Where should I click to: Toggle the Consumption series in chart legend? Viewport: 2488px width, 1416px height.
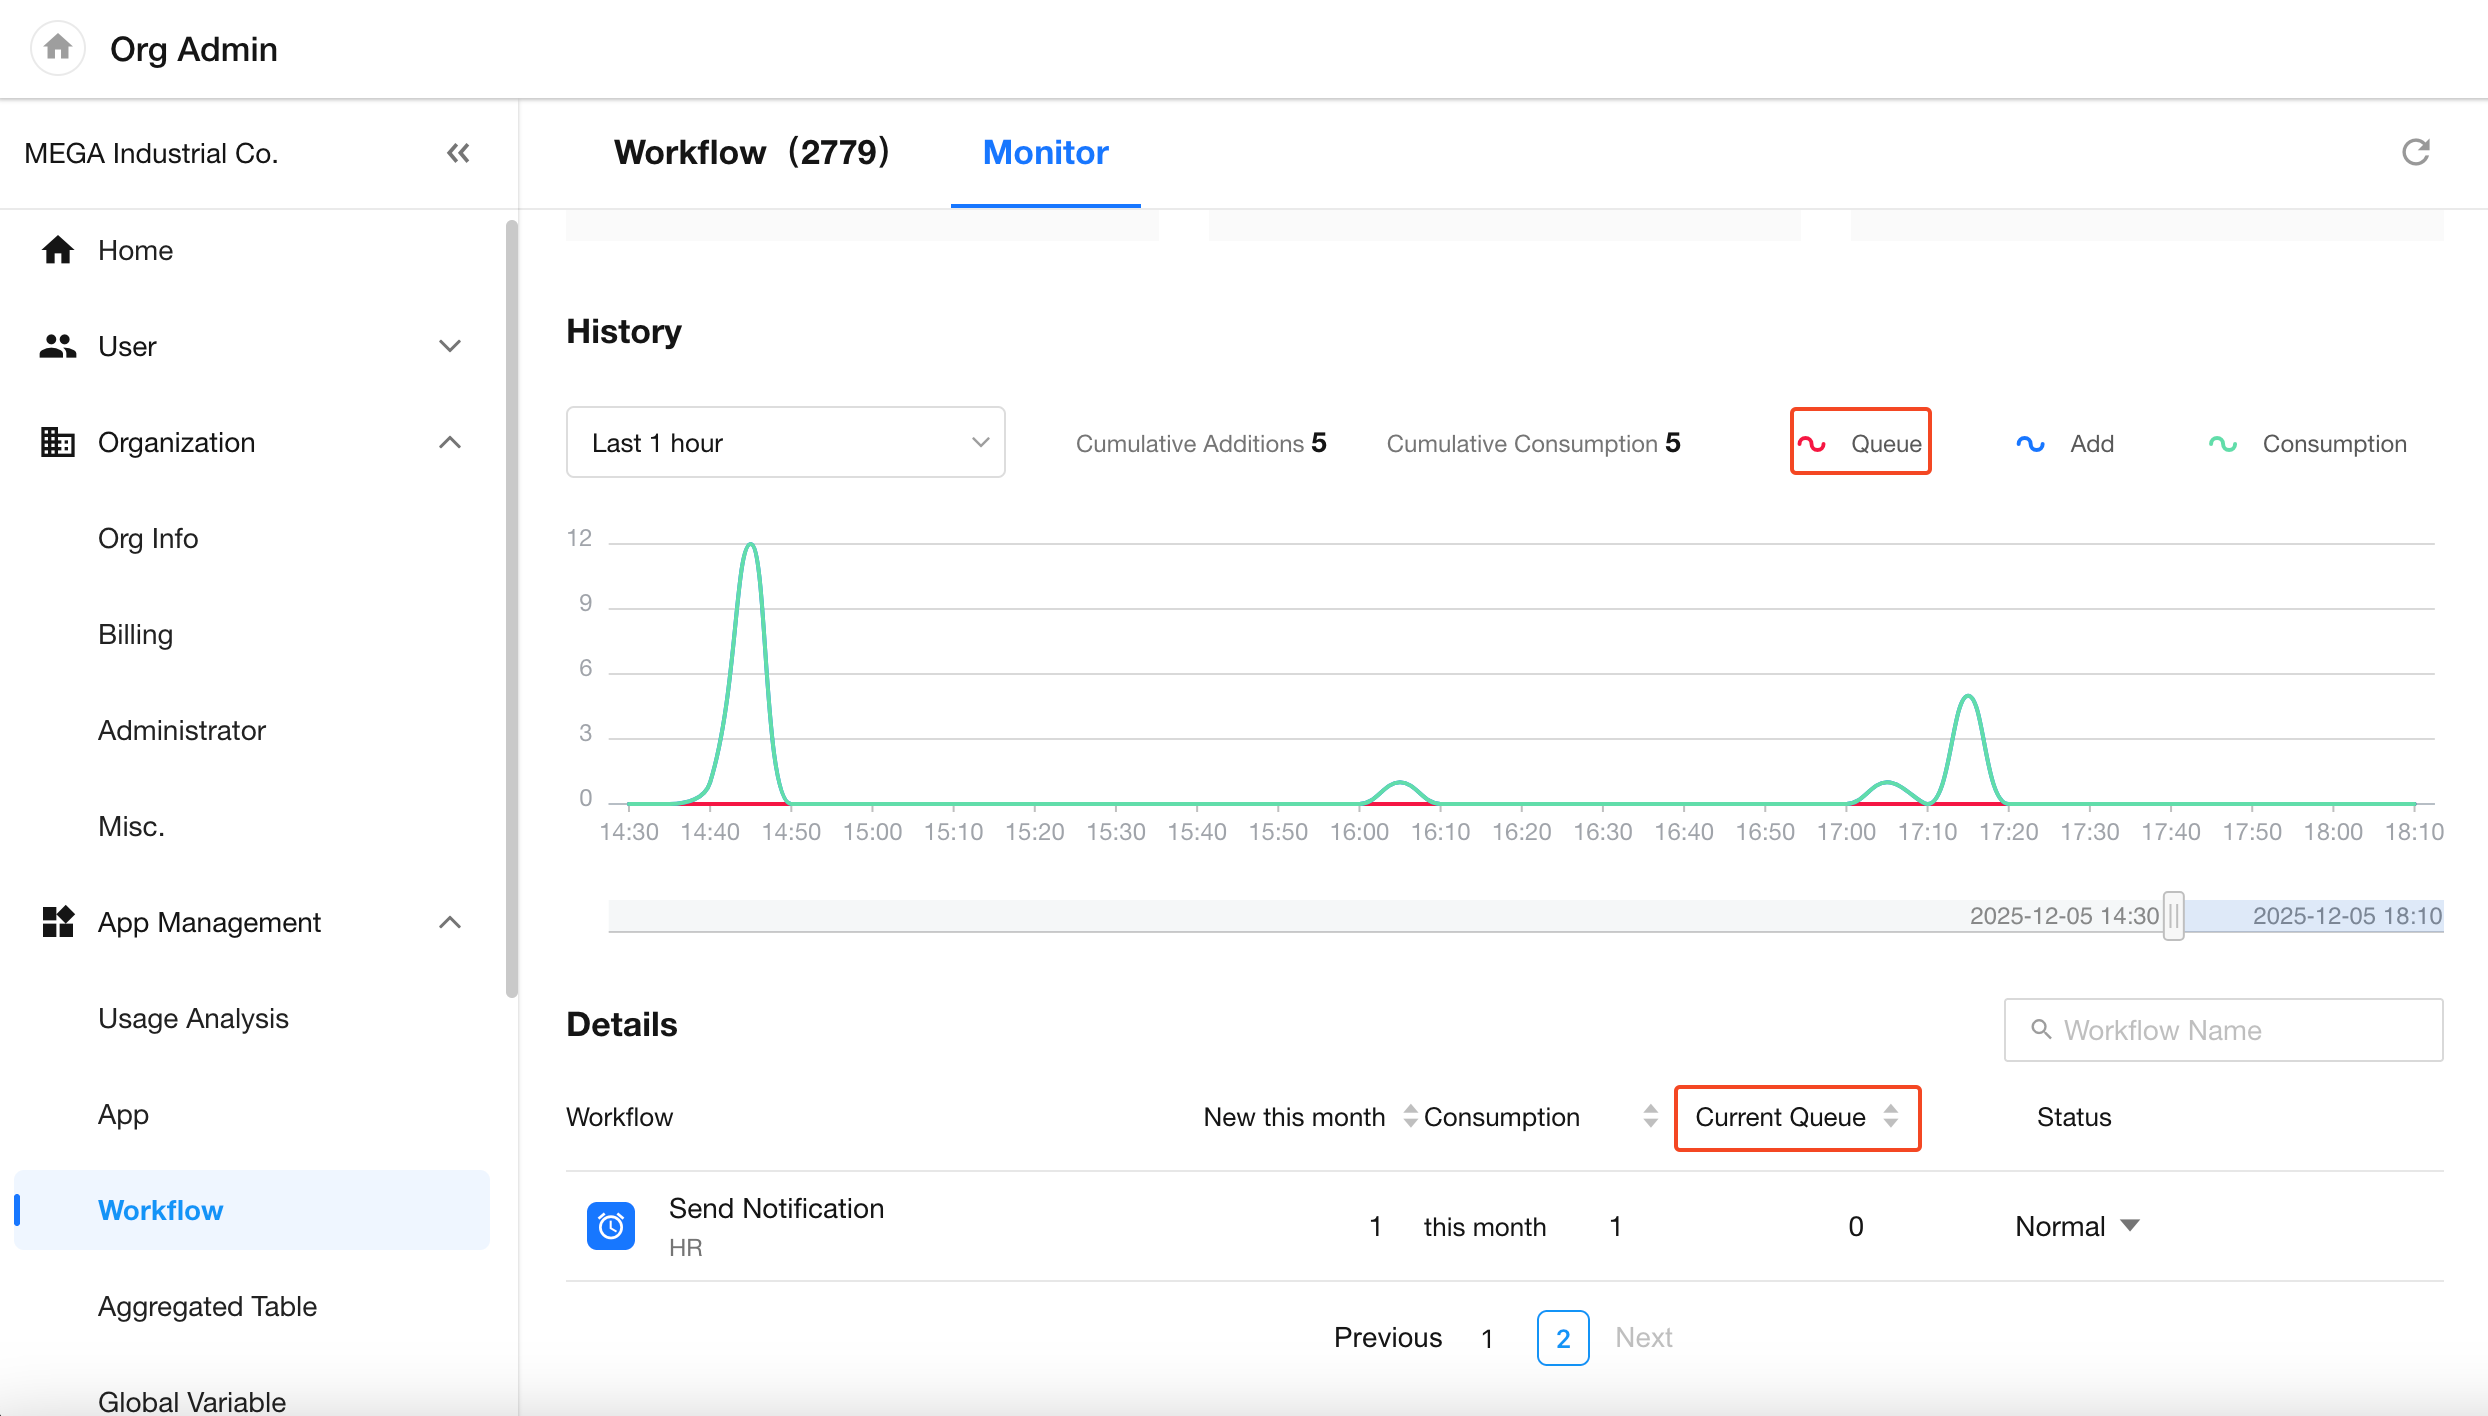tap(2308, 443)
